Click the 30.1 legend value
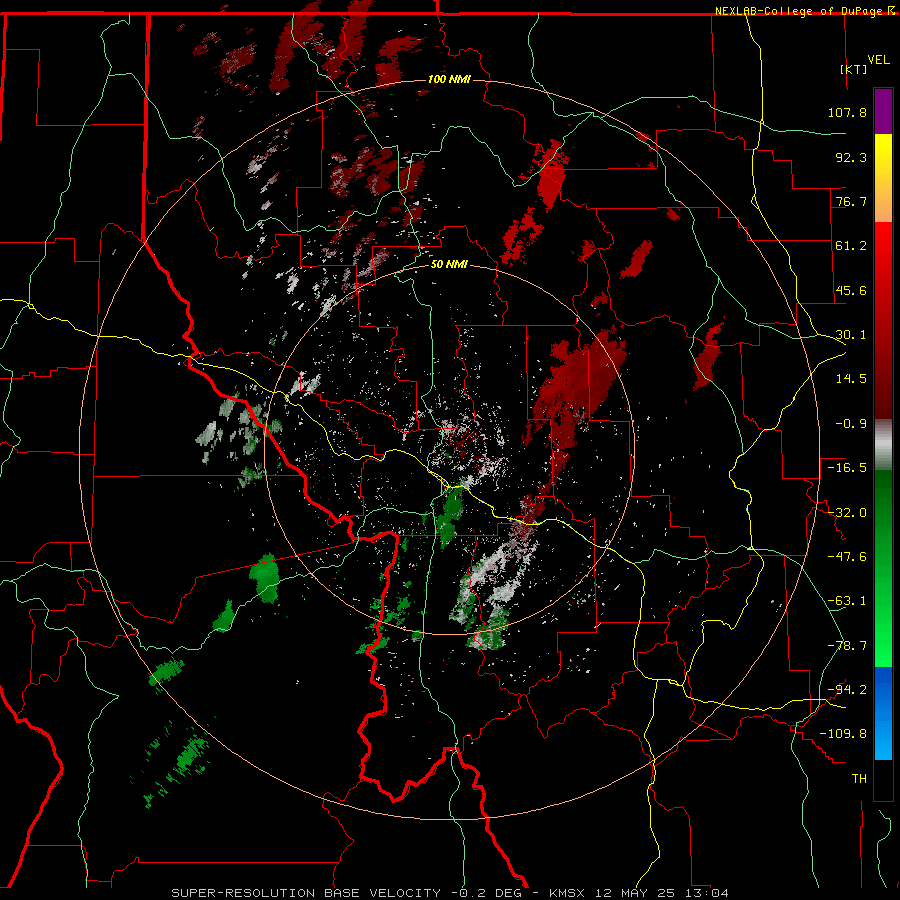Screen dimensions: 900x900 tap(851, 335)
